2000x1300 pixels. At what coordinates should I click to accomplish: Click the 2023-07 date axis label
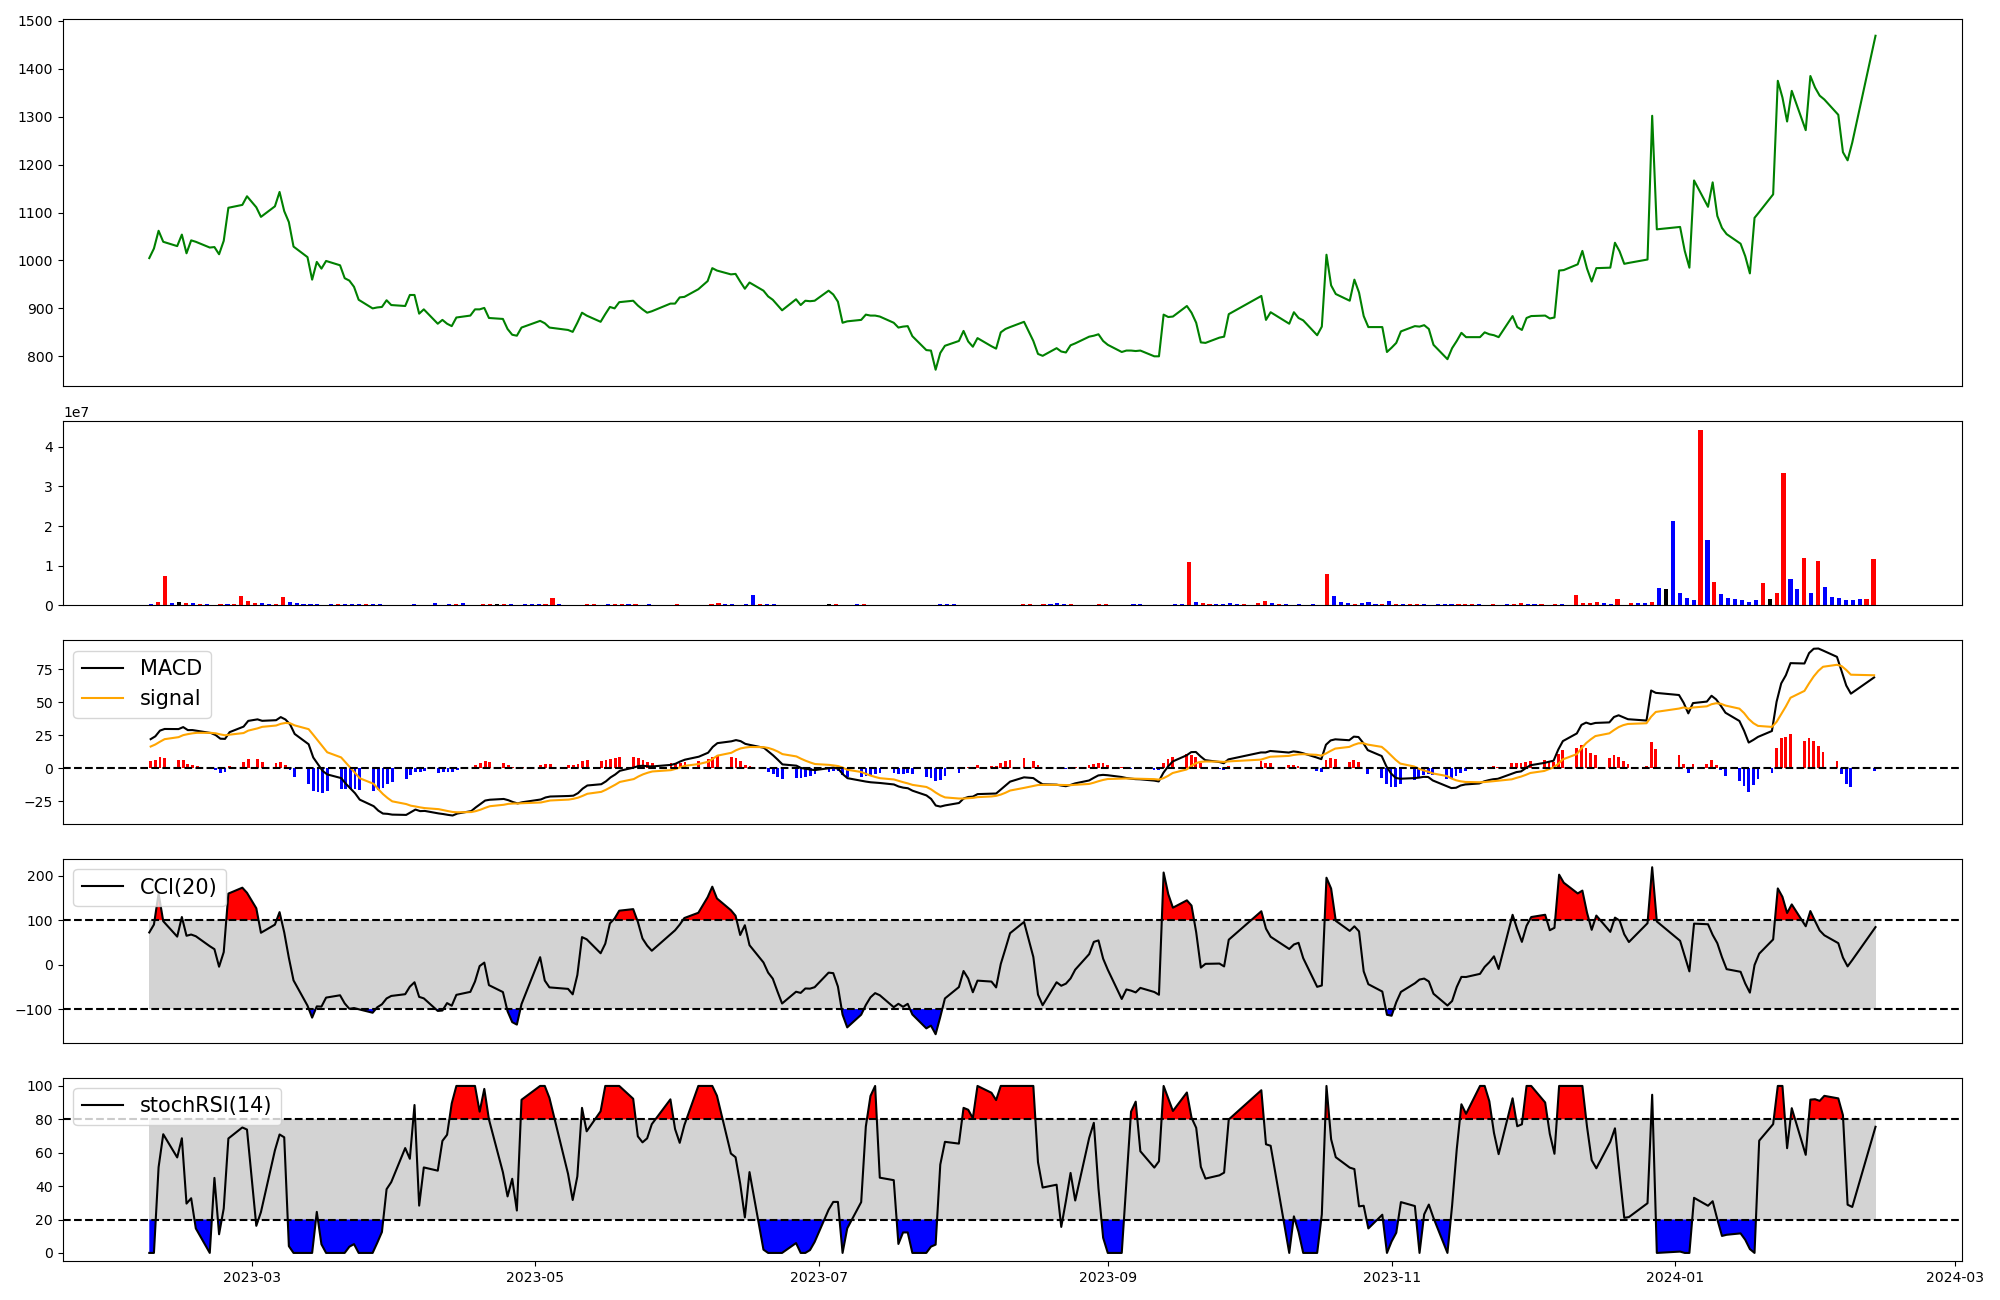[820, 1277]
